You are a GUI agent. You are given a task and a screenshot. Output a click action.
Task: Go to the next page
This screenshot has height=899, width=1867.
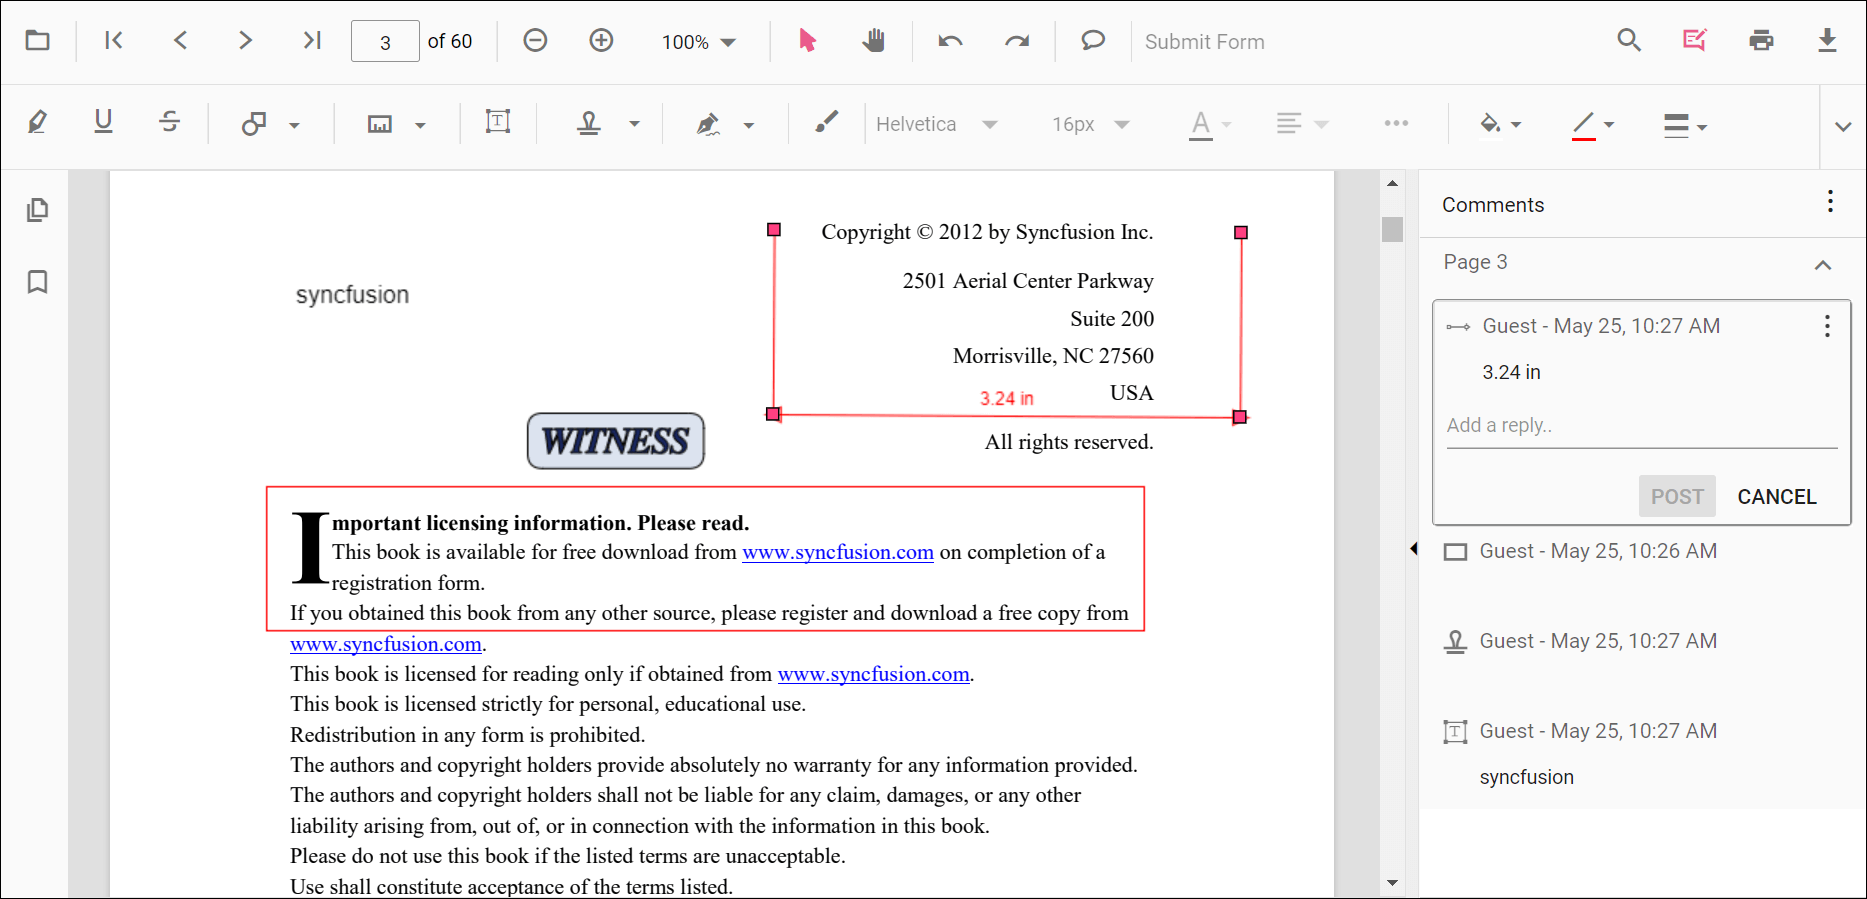(x=245, y=40)
